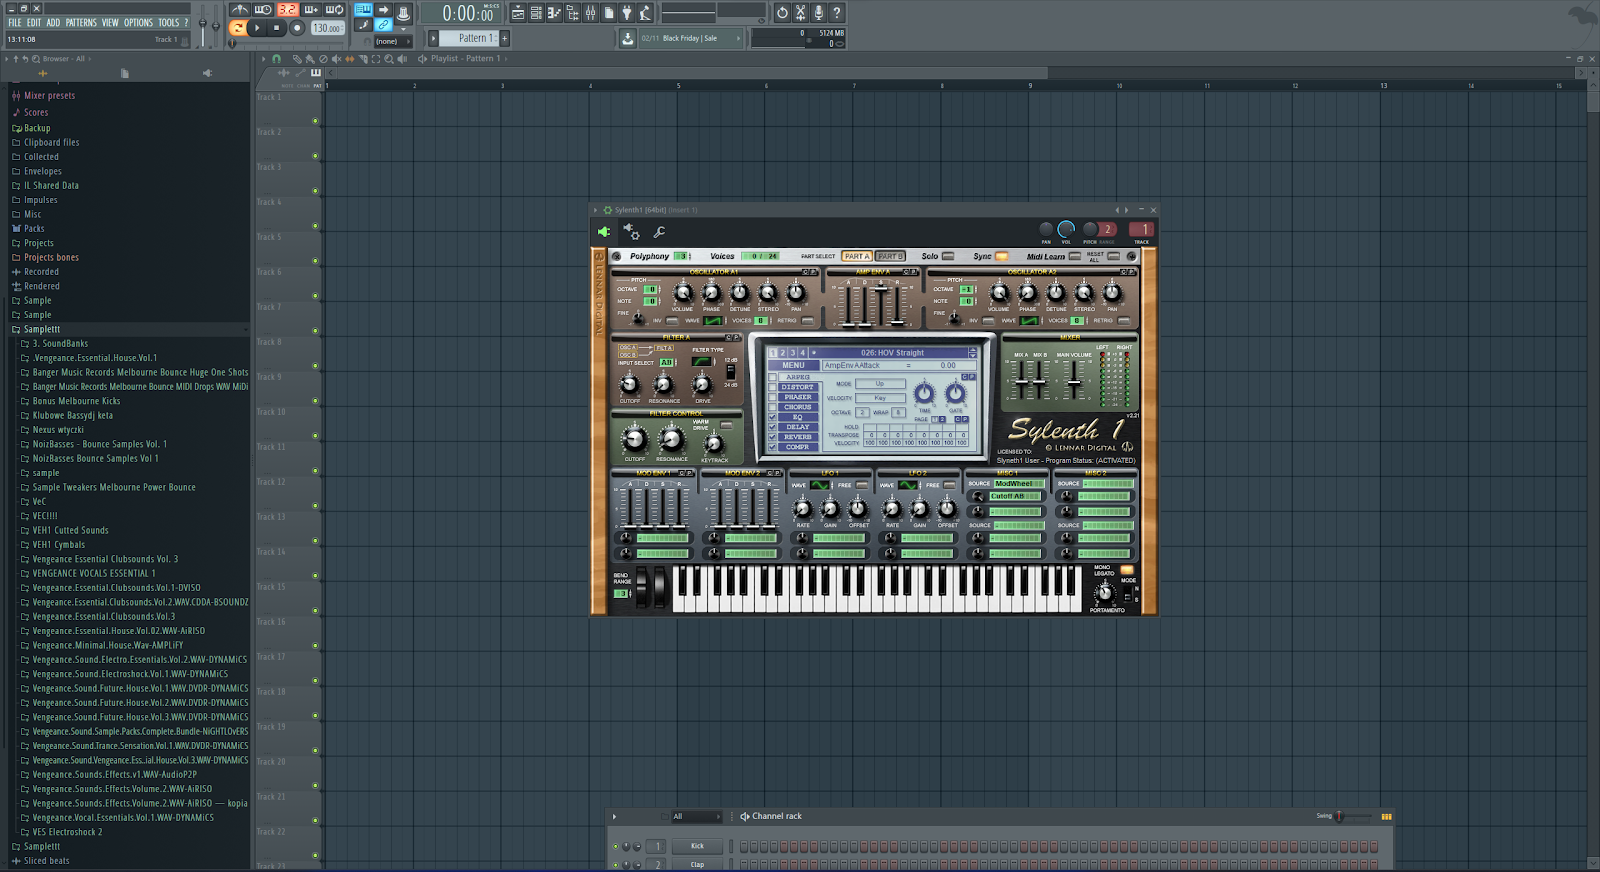This screenshot has width=1600, height=872.
Task: Select PART B in Sylenth1
Action: [x=890, y=256]
